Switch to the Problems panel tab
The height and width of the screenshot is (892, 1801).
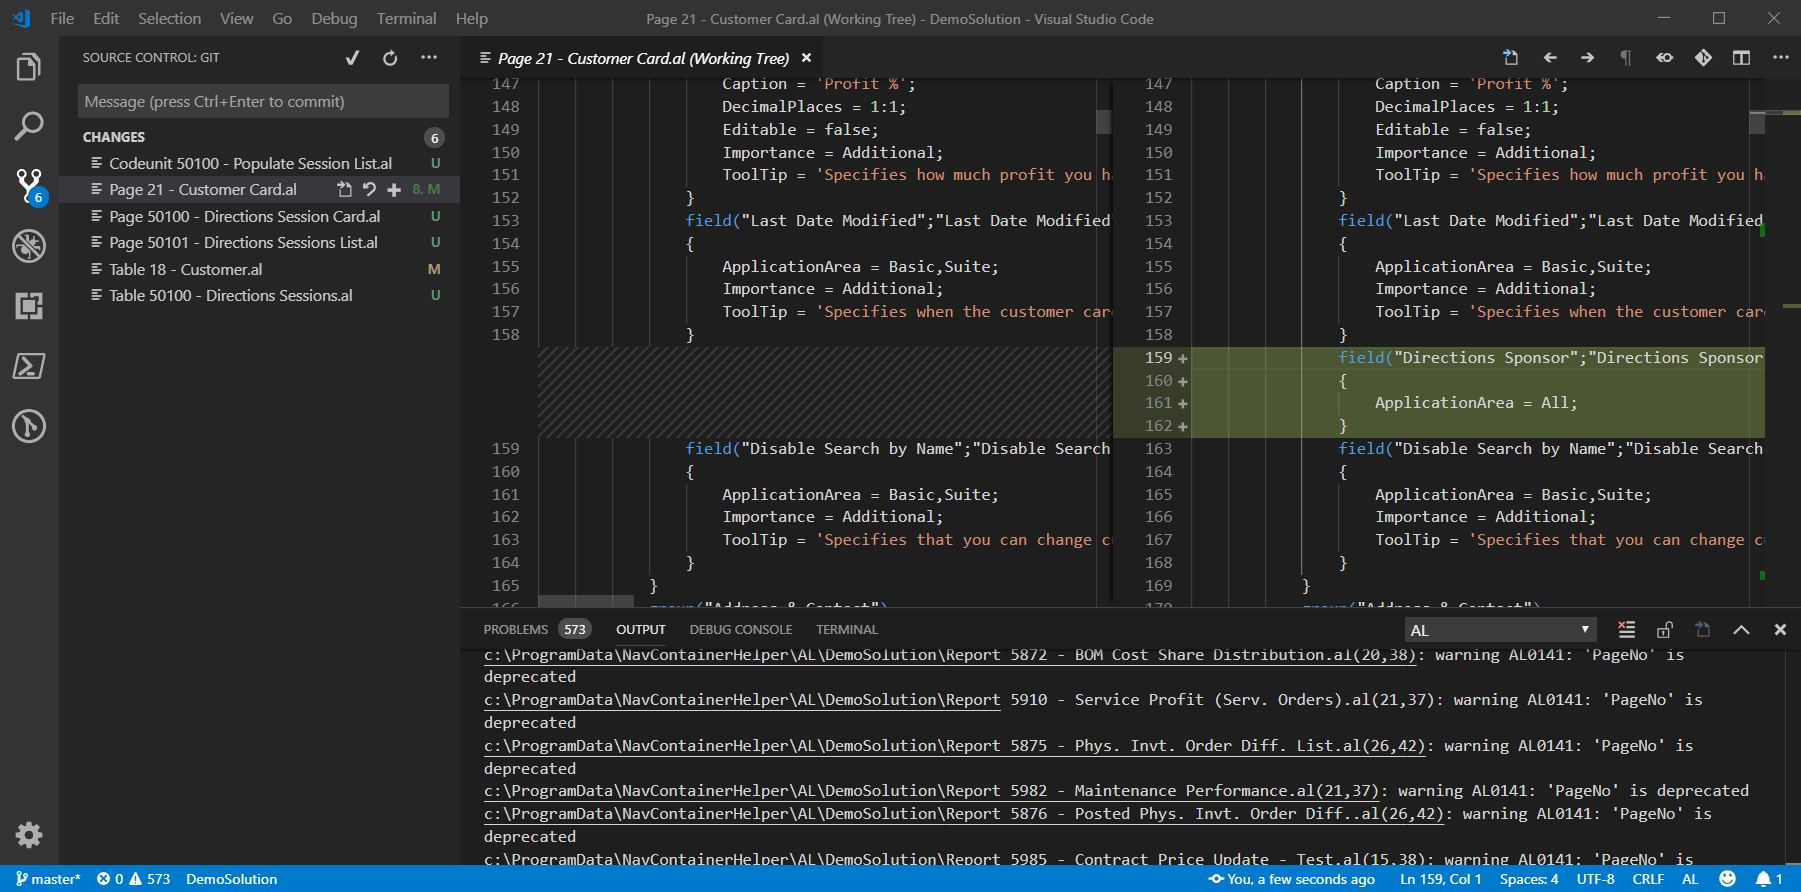(516, 630)
